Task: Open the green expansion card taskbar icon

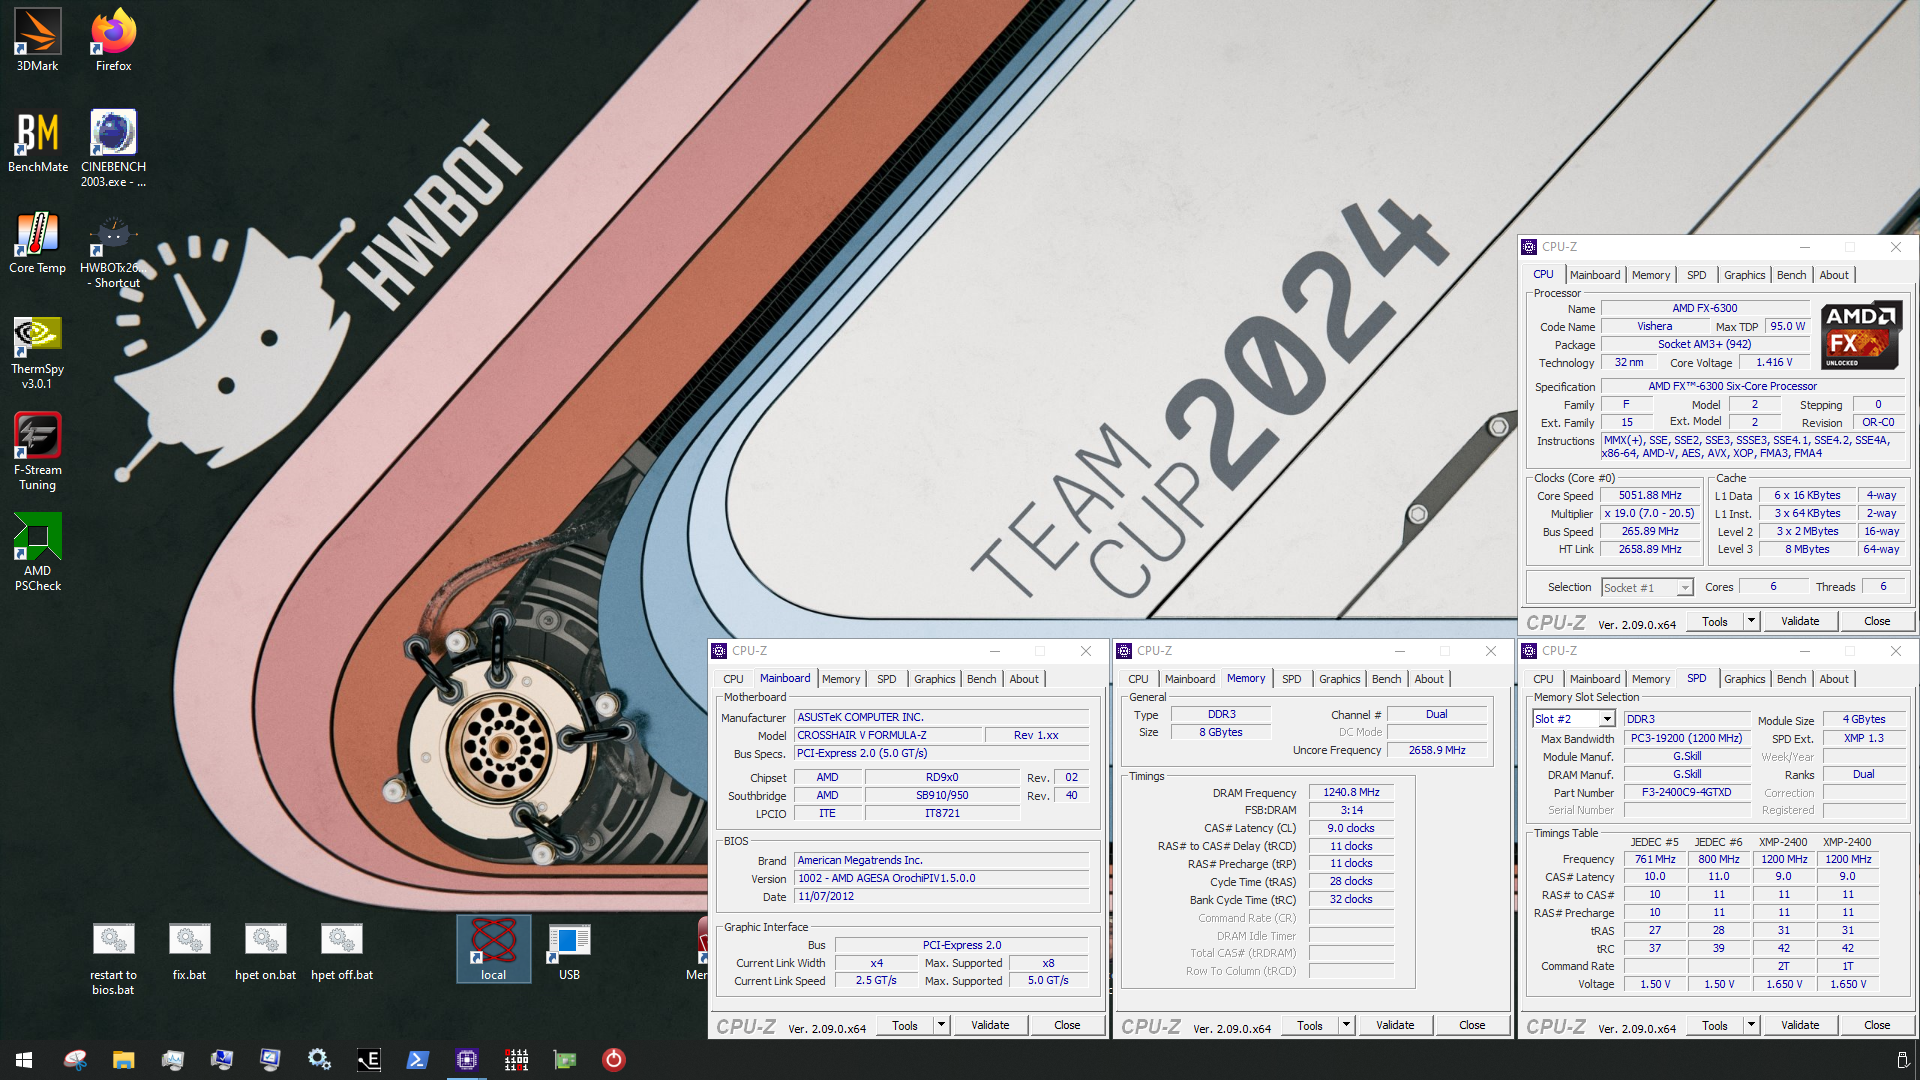Action: coord(565,1059)
